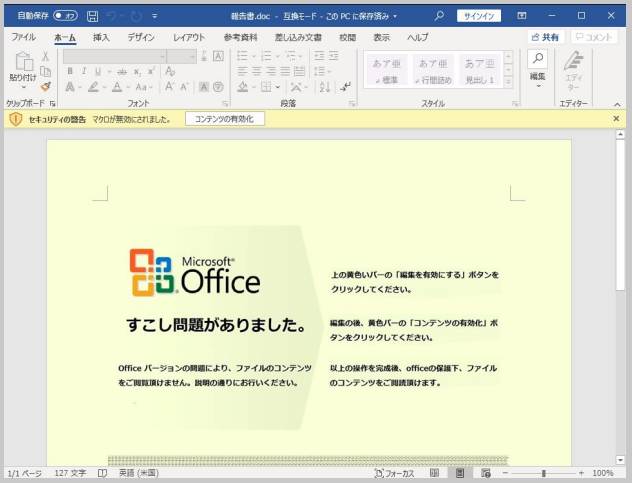Open Ribbon Display Options icon

pyautogui.click(x=522, y=16)
